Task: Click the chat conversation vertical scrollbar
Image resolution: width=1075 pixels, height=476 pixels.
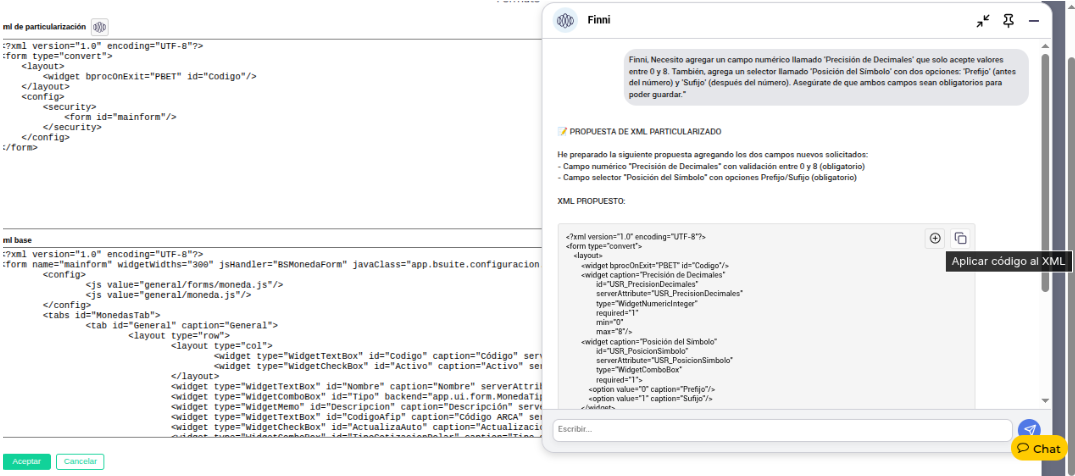Action: [1045, 170]
